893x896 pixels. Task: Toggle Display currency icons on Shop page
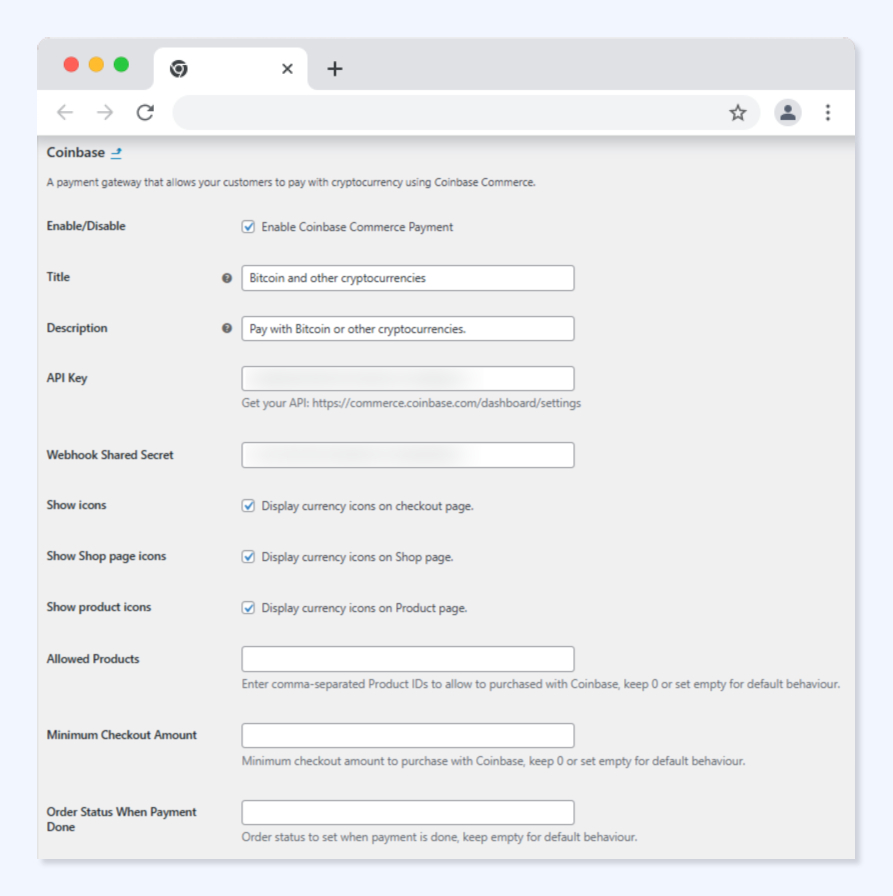click(x=249, y=557)
